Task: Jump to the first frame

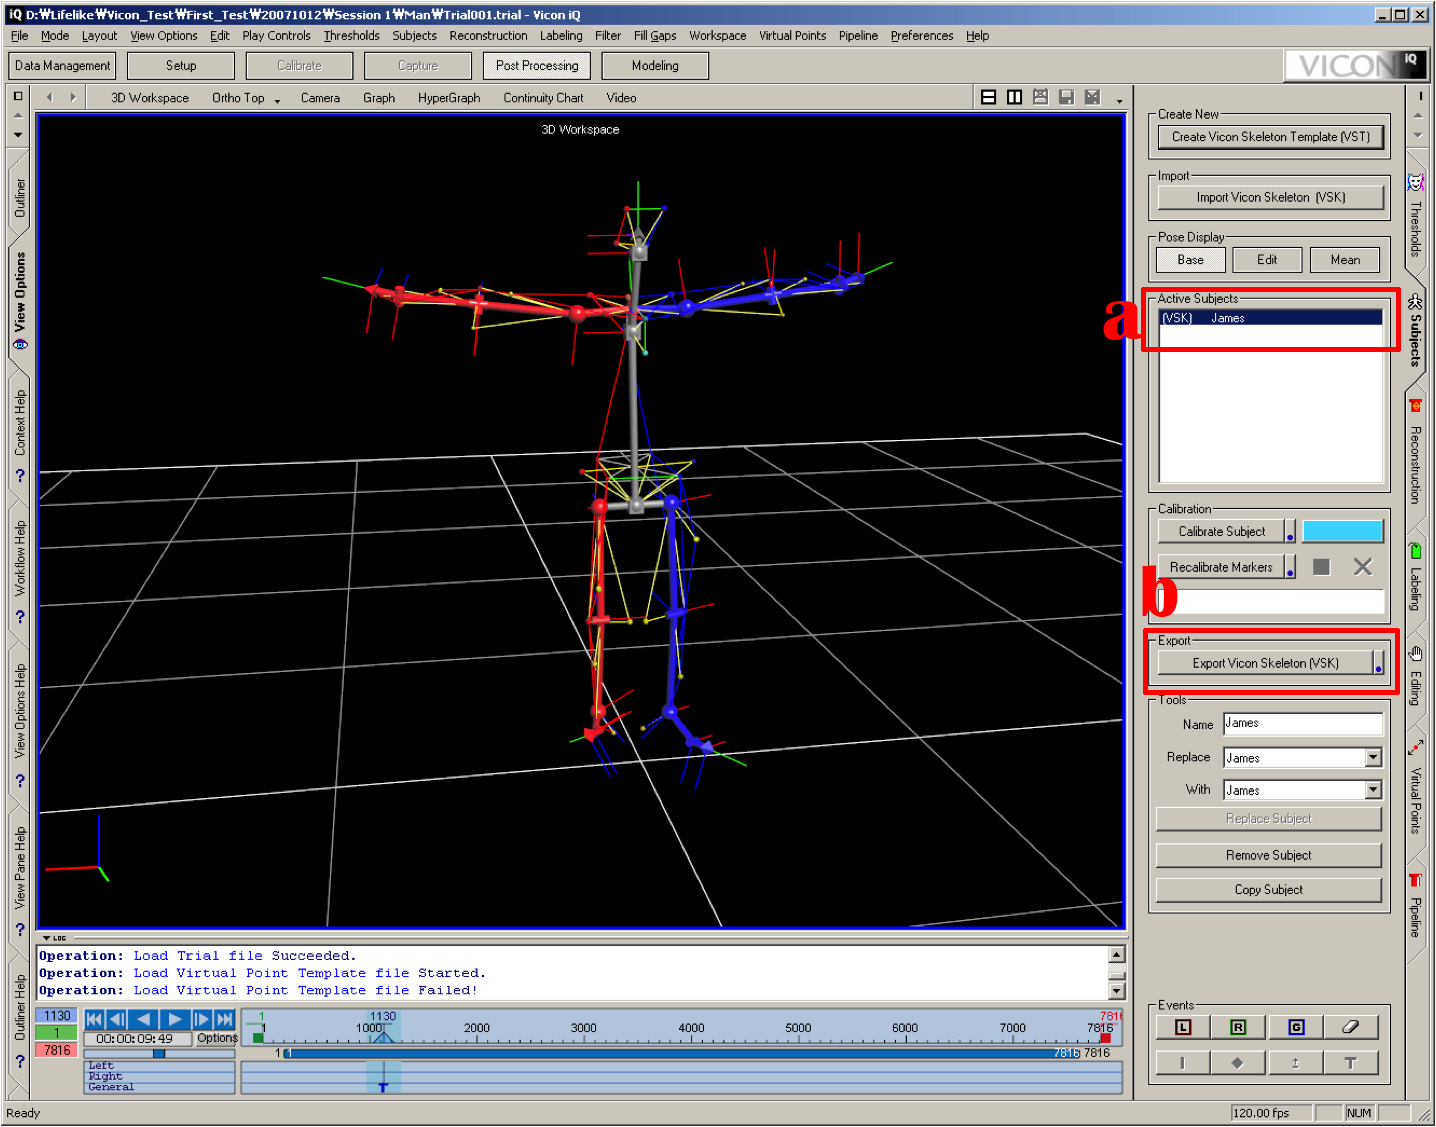Action: [94, 1019]
